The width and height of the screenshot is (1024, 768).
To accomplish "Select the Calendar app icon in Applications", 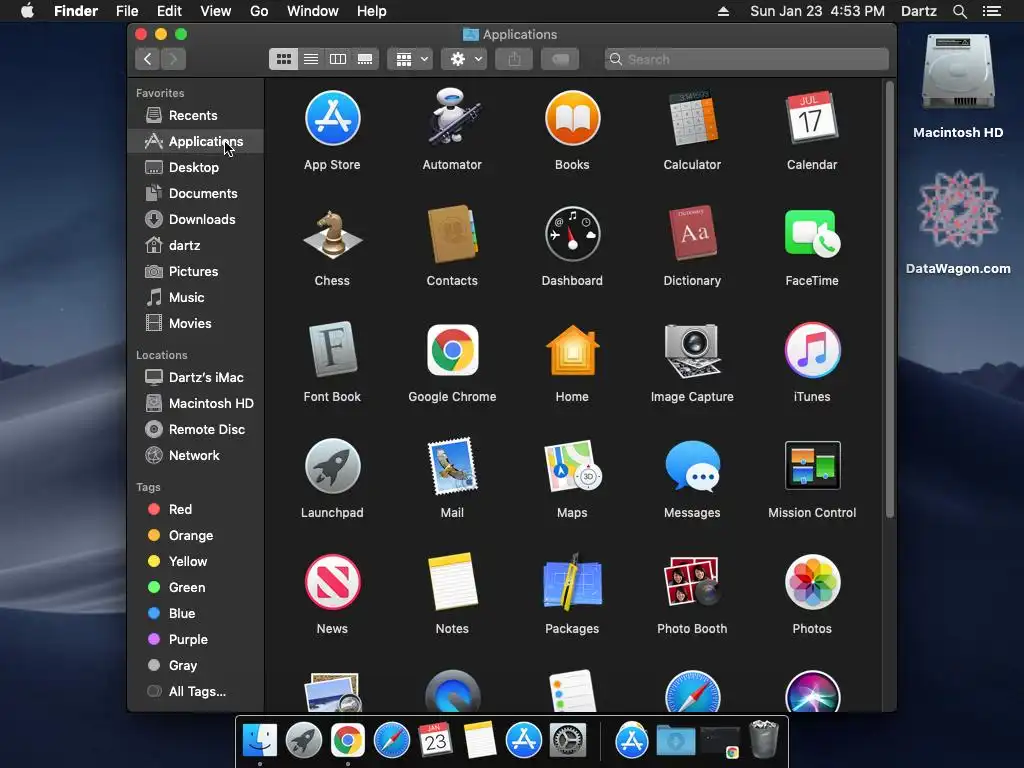I will (x=812, y=118).
